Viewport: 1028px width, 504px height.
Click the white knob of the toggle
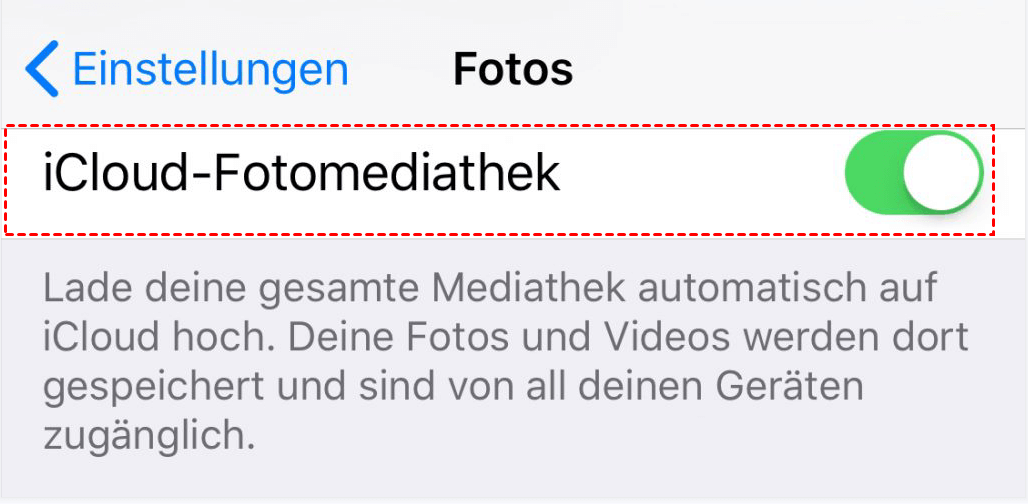[x=942, y=173]
